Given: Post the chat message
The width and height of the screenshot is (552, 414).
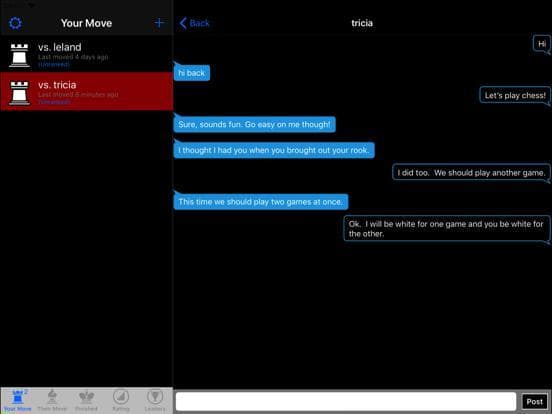Looking at the screenshot, I should (534, 402).
